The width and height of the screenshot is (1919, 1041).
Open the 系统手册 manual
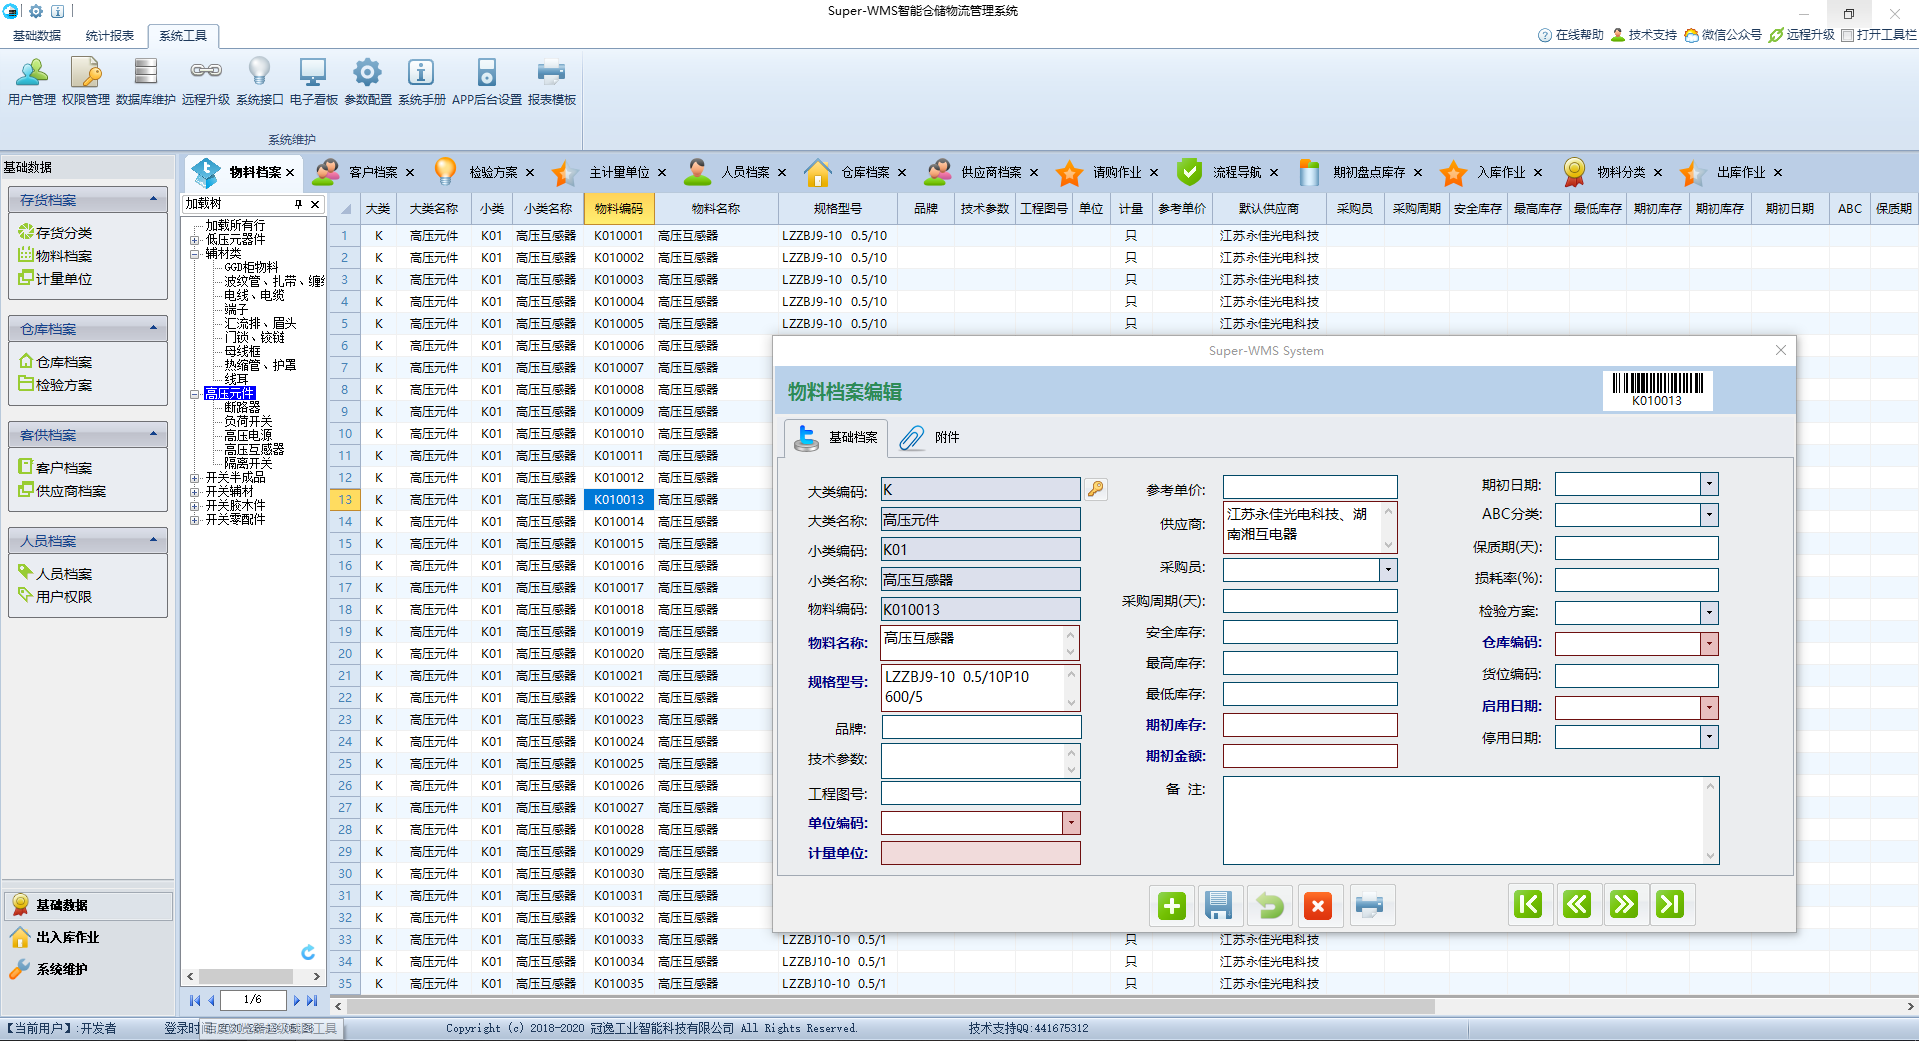422,81
